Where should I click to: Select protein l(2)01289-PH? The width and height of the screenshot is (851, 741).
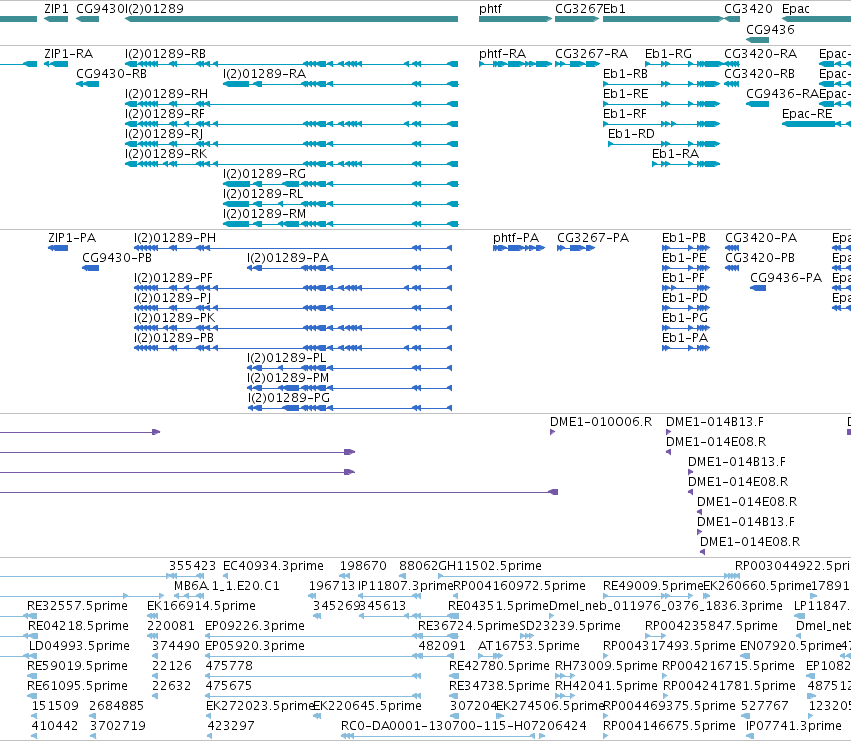tap(175, 238)
